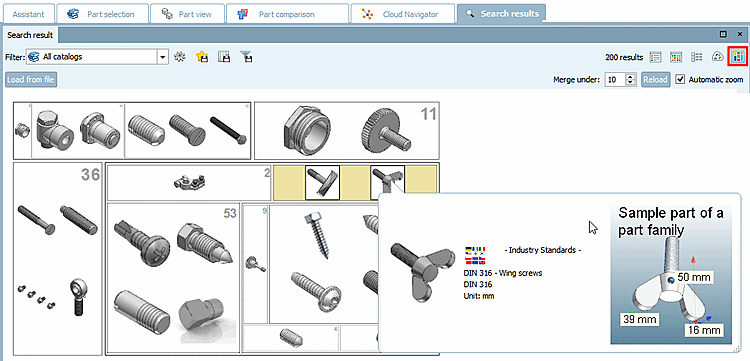The image size is (750, 361).
Task: Click the Unit: mm text in tooltip
Action: pyautogui.click(x=479, y=296)
